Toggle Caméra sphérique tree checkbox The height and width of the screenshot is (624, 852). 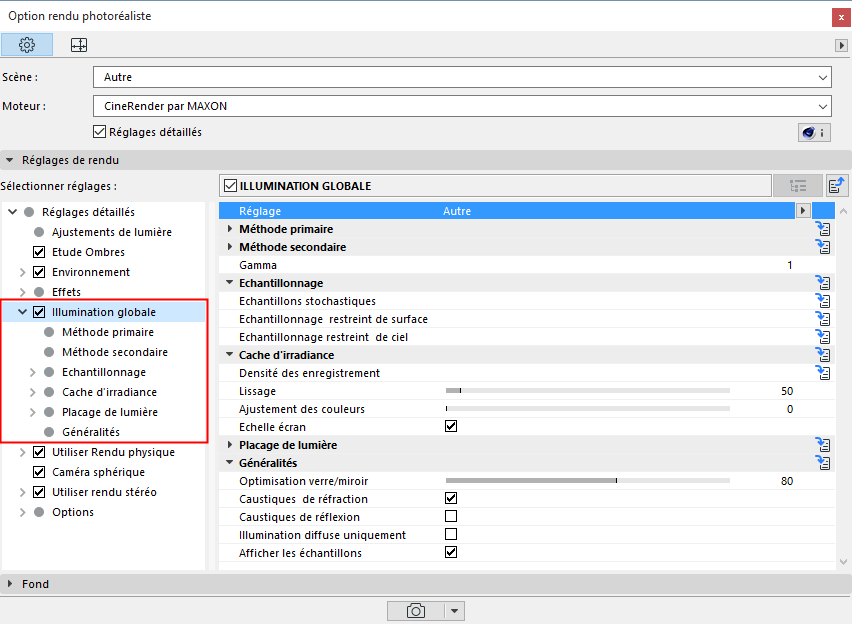click(39, 472)
